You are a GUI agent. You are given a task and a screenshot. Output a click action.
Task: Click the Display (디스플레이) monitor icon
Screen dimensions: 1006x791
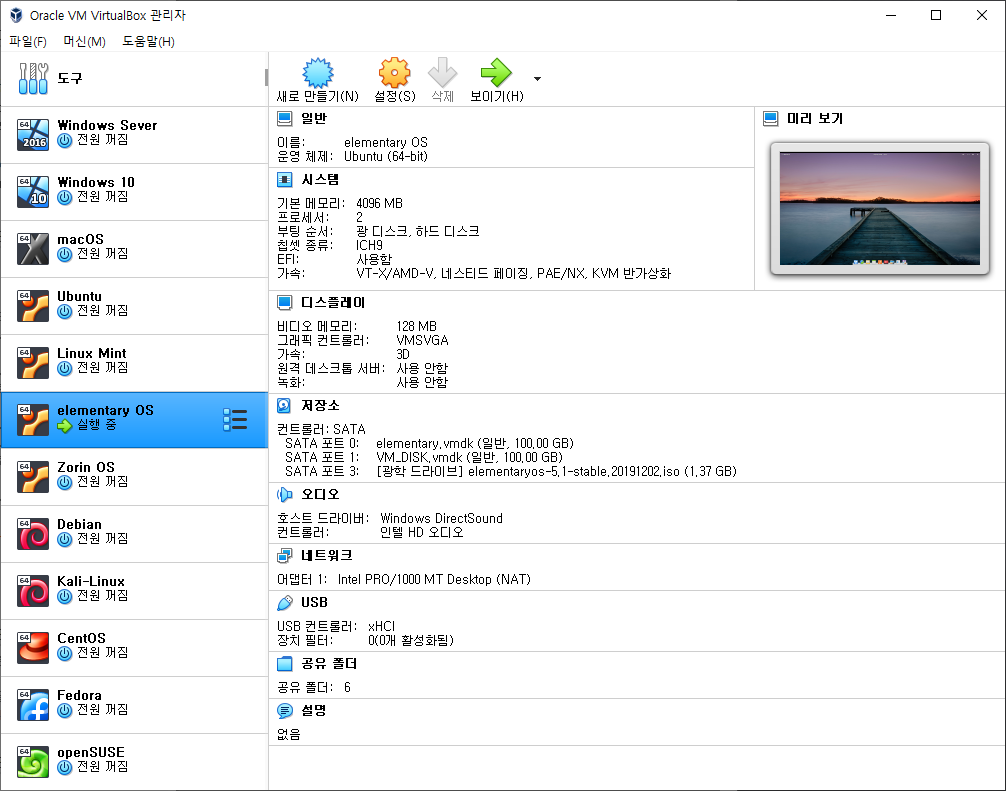[284, 302]
